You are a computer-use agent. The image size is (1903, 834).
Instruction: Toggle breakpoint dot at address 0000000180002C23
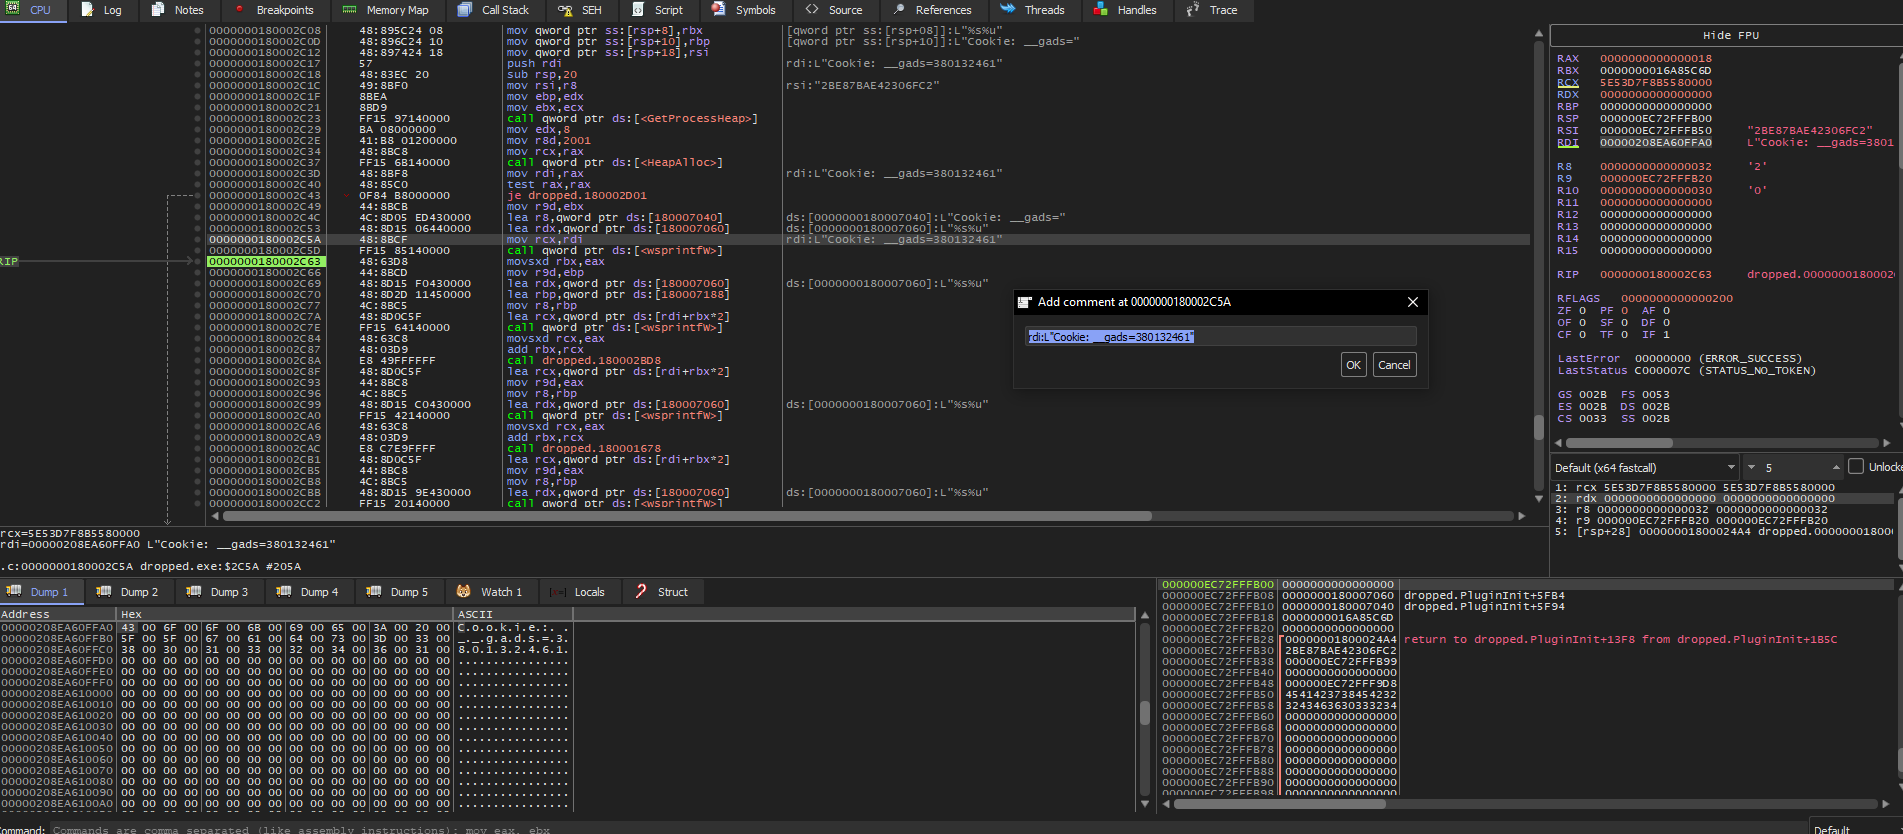point(198,119)
